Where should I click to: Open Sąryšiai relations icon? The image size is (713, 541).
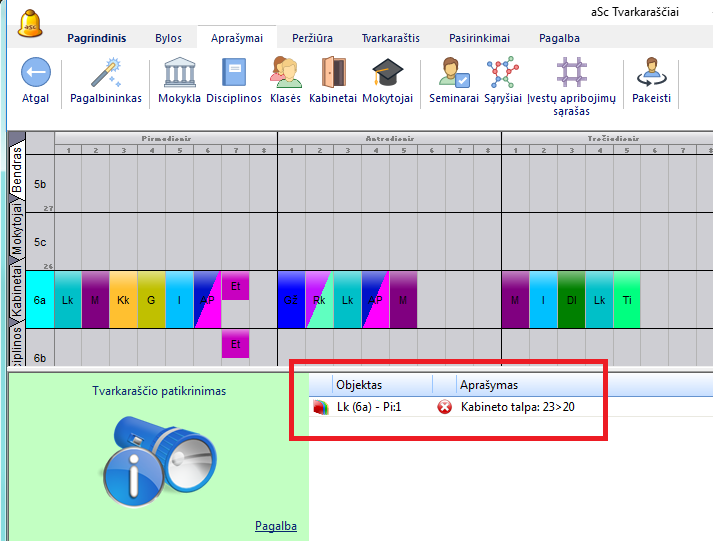[502, 74]
